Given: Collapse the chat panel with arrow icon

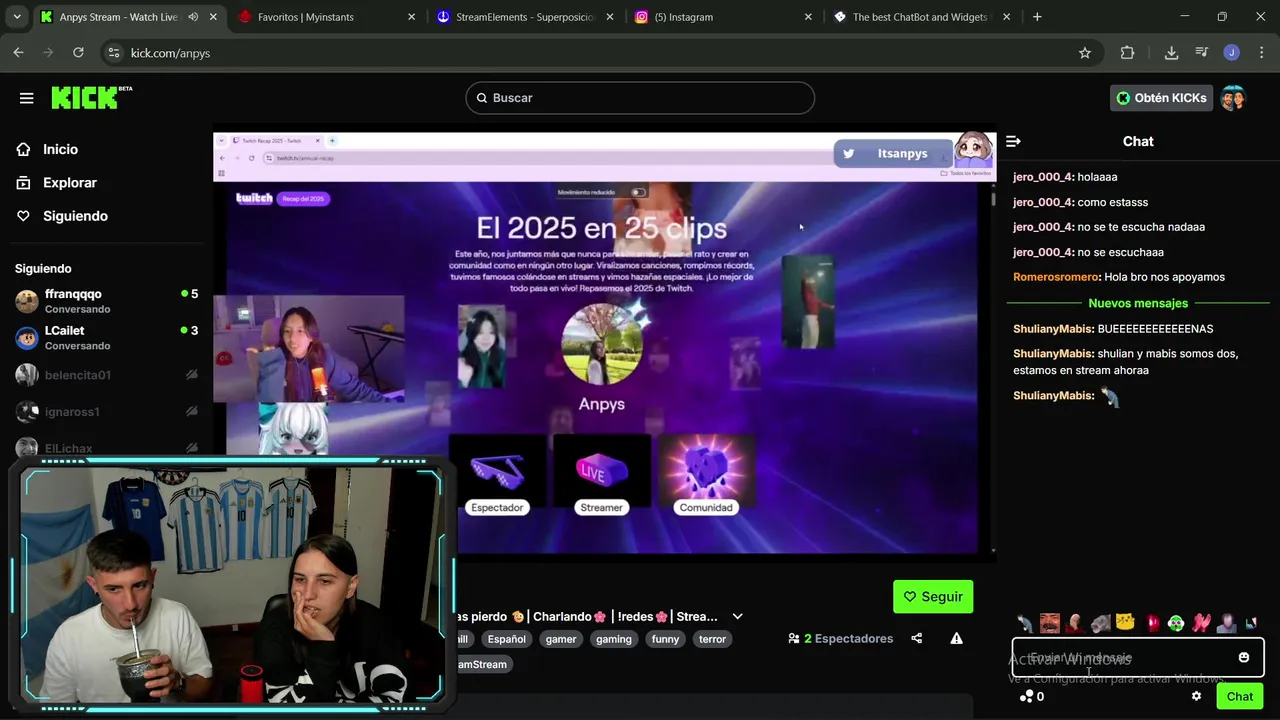Looking at the screenshot, I should point(1013,142).
